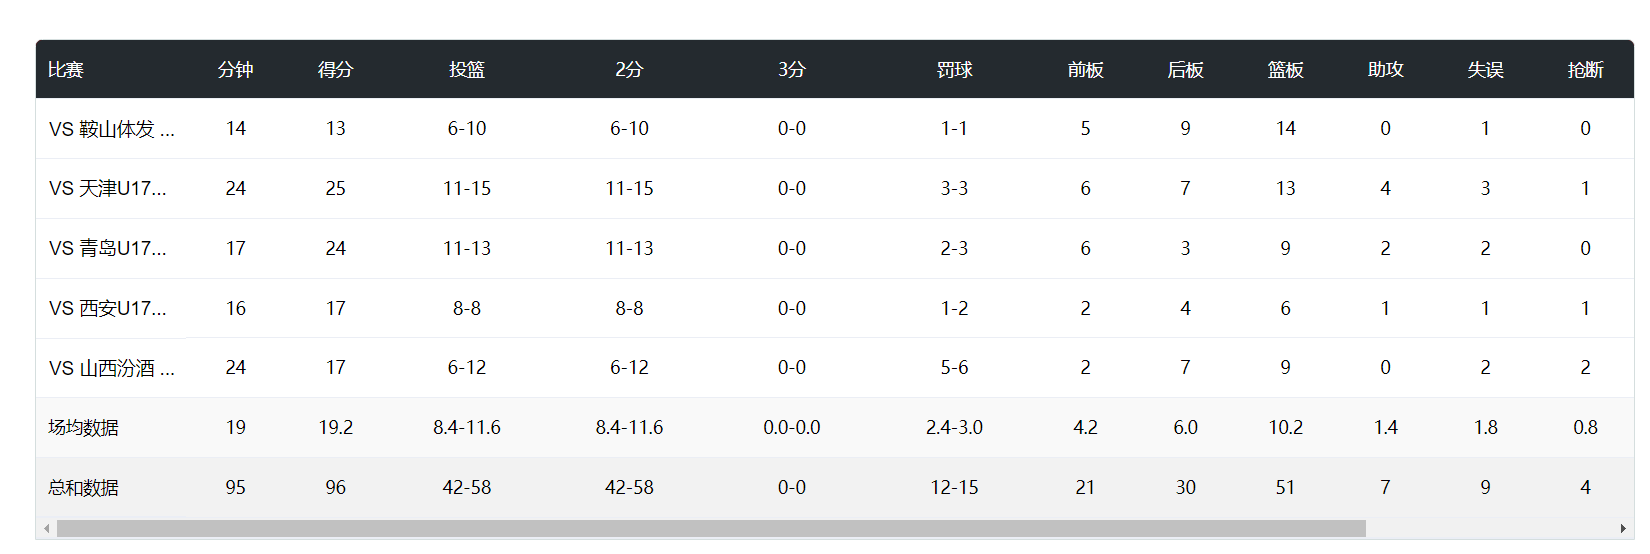Viewport: 1650px width, 554px height.
Task: Select the VS 青岛U17 game entry
Action: click(107, 249)
